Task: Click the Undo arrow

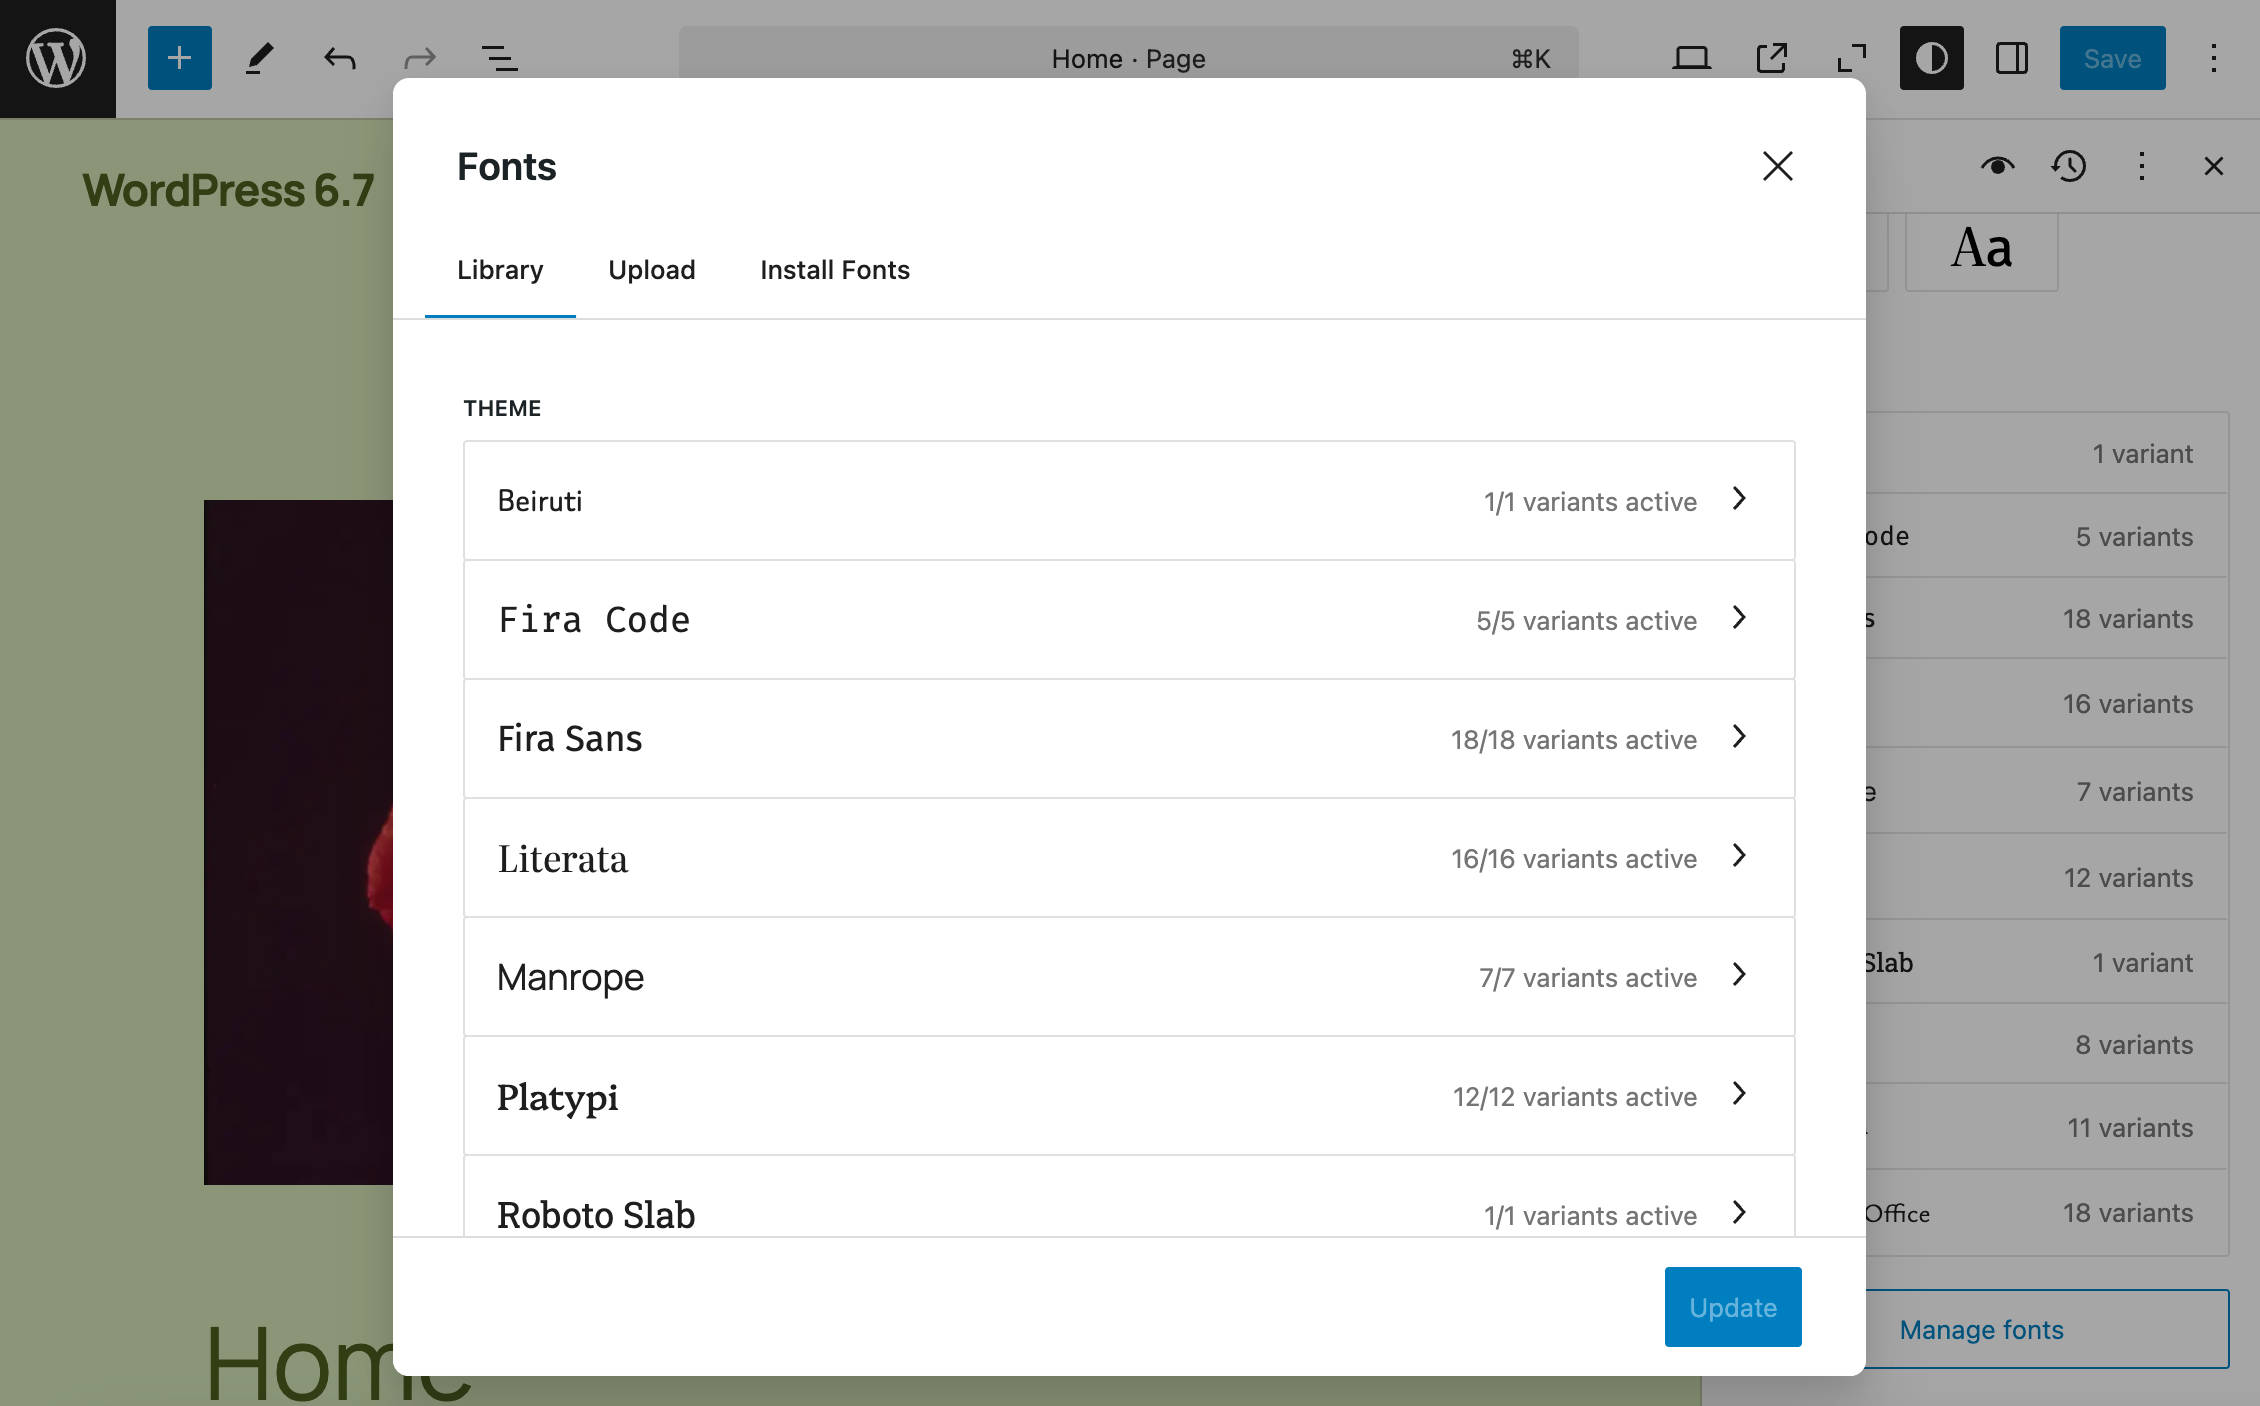Action: click(340, 58)
